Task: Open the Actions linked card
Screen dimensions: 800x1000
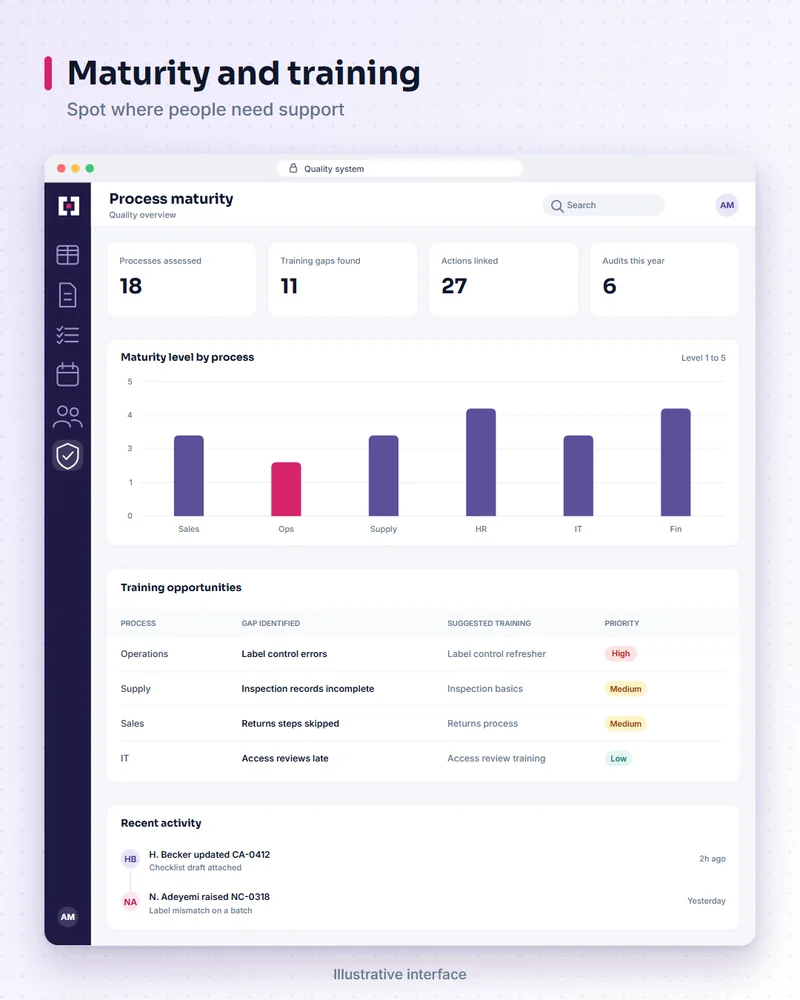Action: point(503,279)
